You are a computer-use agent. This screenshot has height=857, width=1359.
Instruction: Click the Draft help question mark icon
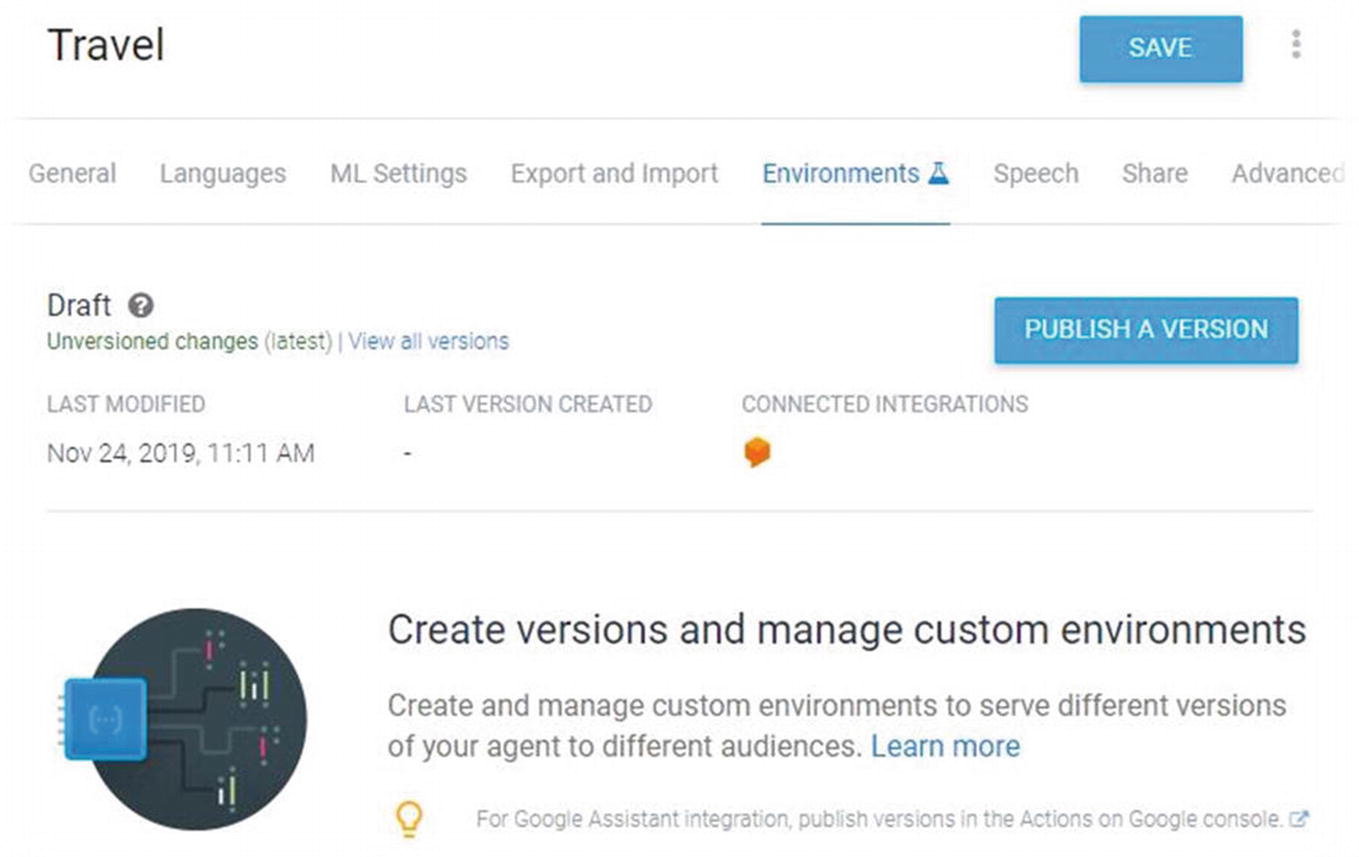142,305
